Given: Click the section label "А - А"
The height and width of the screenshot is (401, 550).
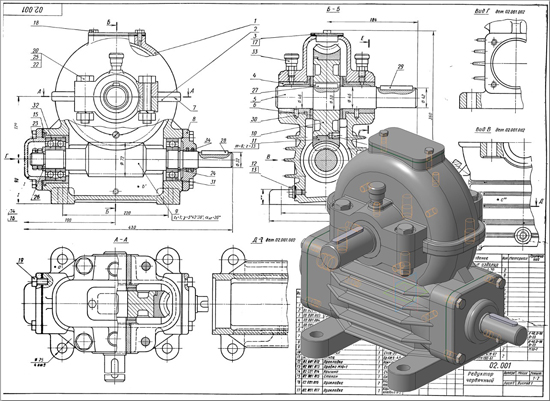Looking at the screenshot, I should pos(121,240).
